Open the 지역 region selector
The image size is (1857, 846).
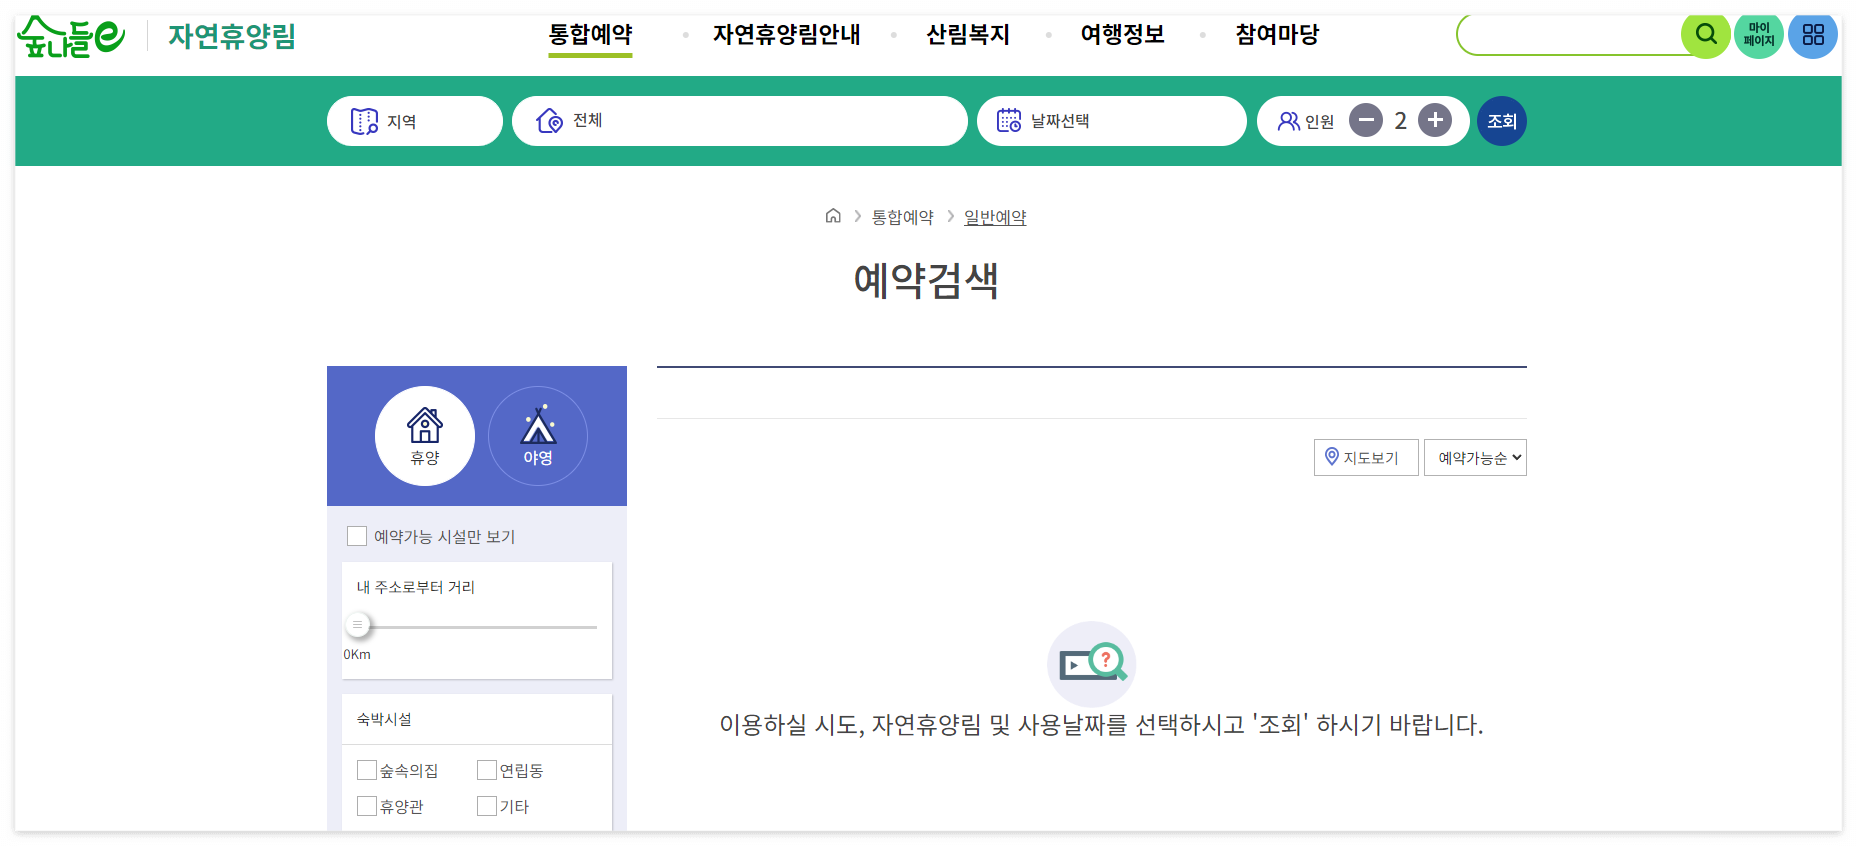tap(415, 121)
